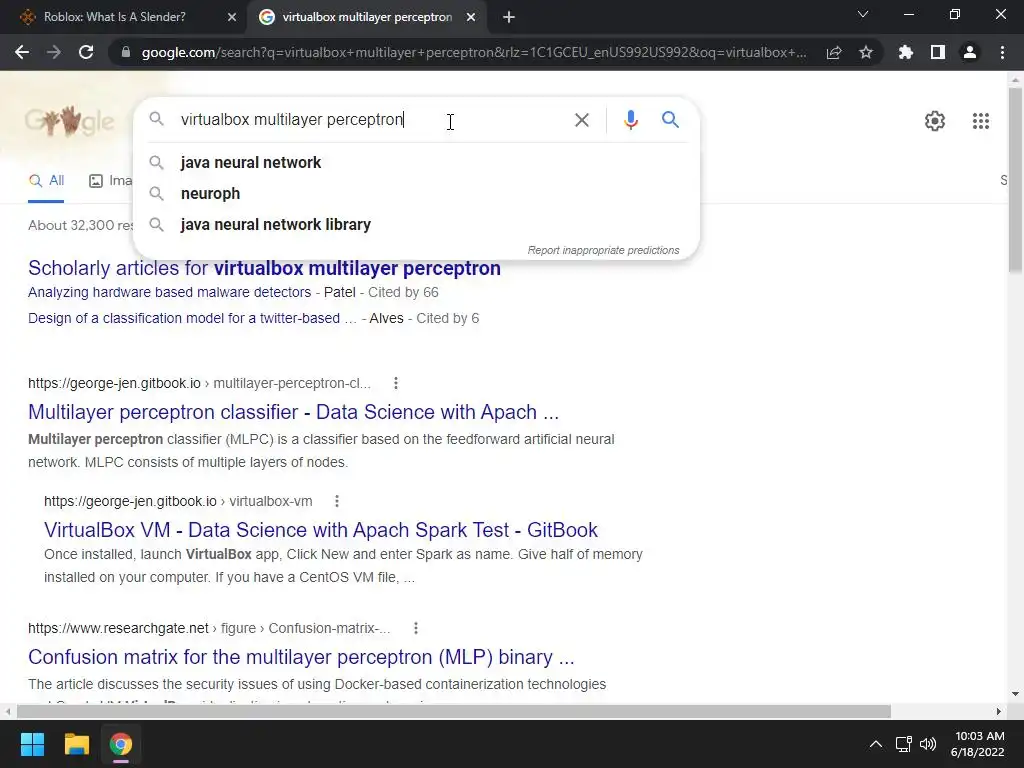Open Chrome tab search dropdown
The image size is (1024, 768).
click(863, 14)
